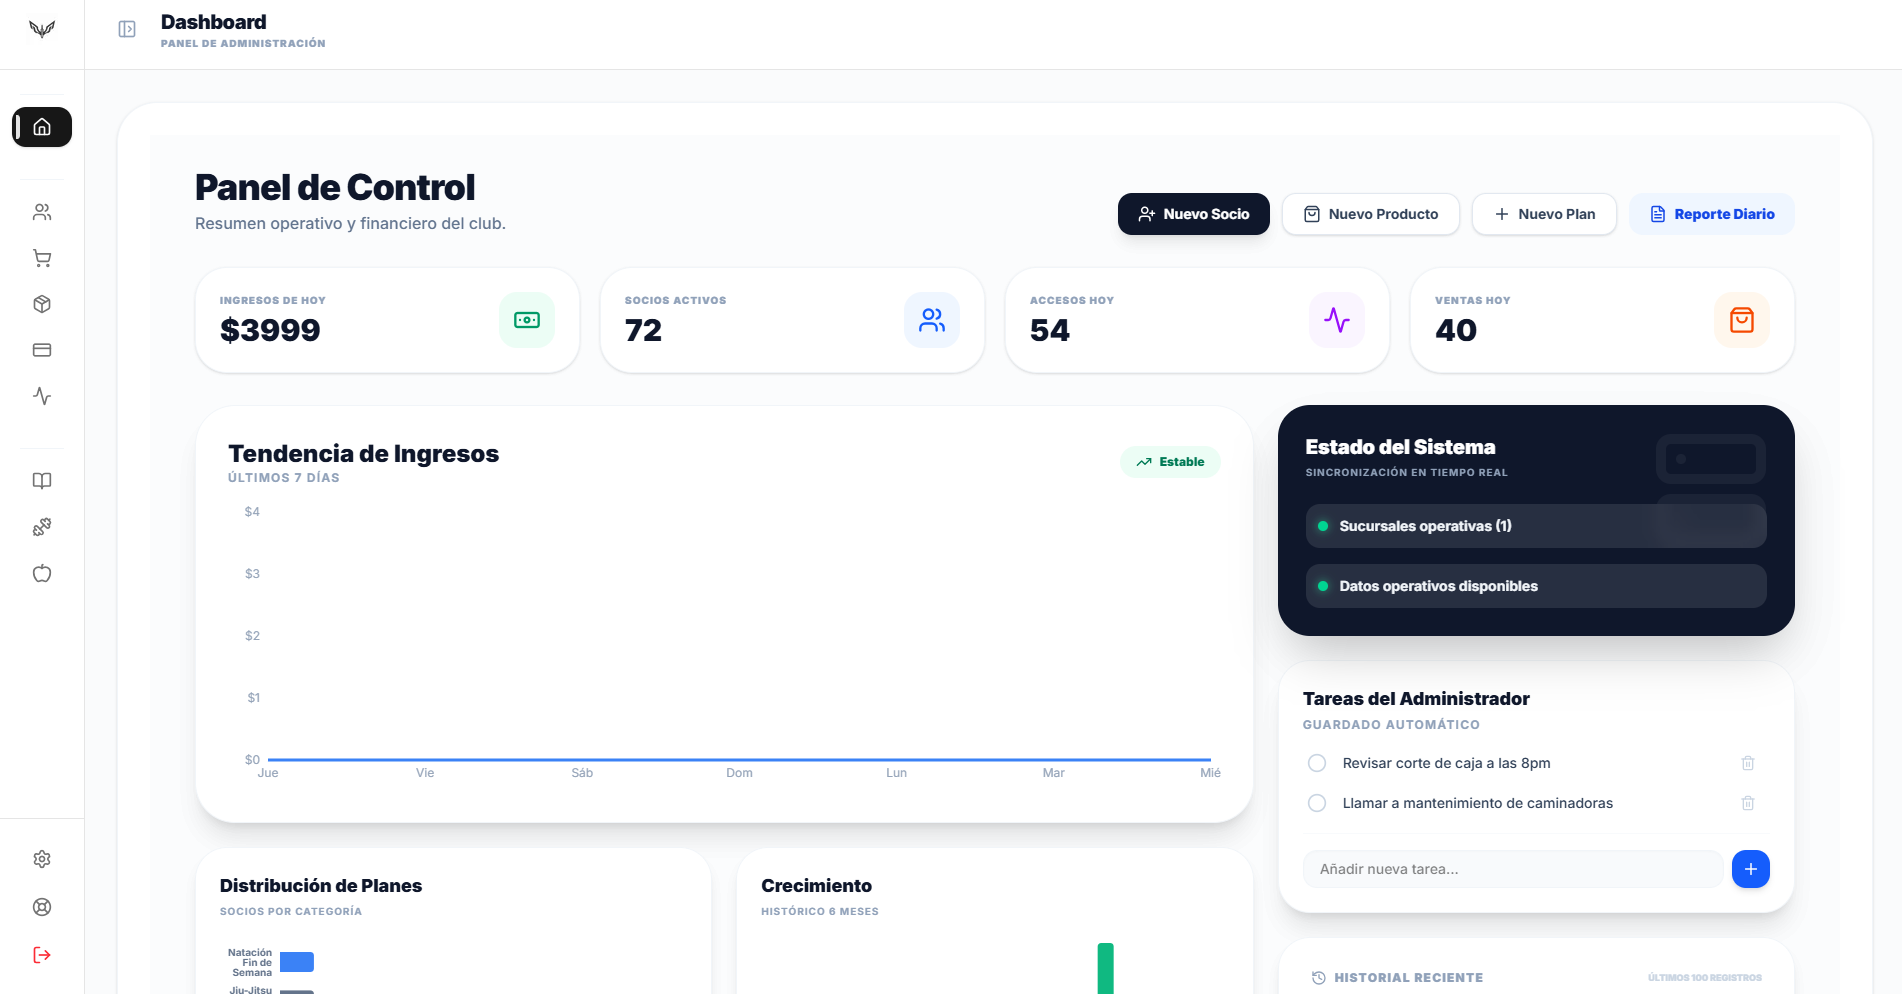Image resolution: width=1902 pixels, height=994 pixels.
Task: Mark 'Revisar corte de caja a las 8pm' done
Action: (x=1317, y=763)
